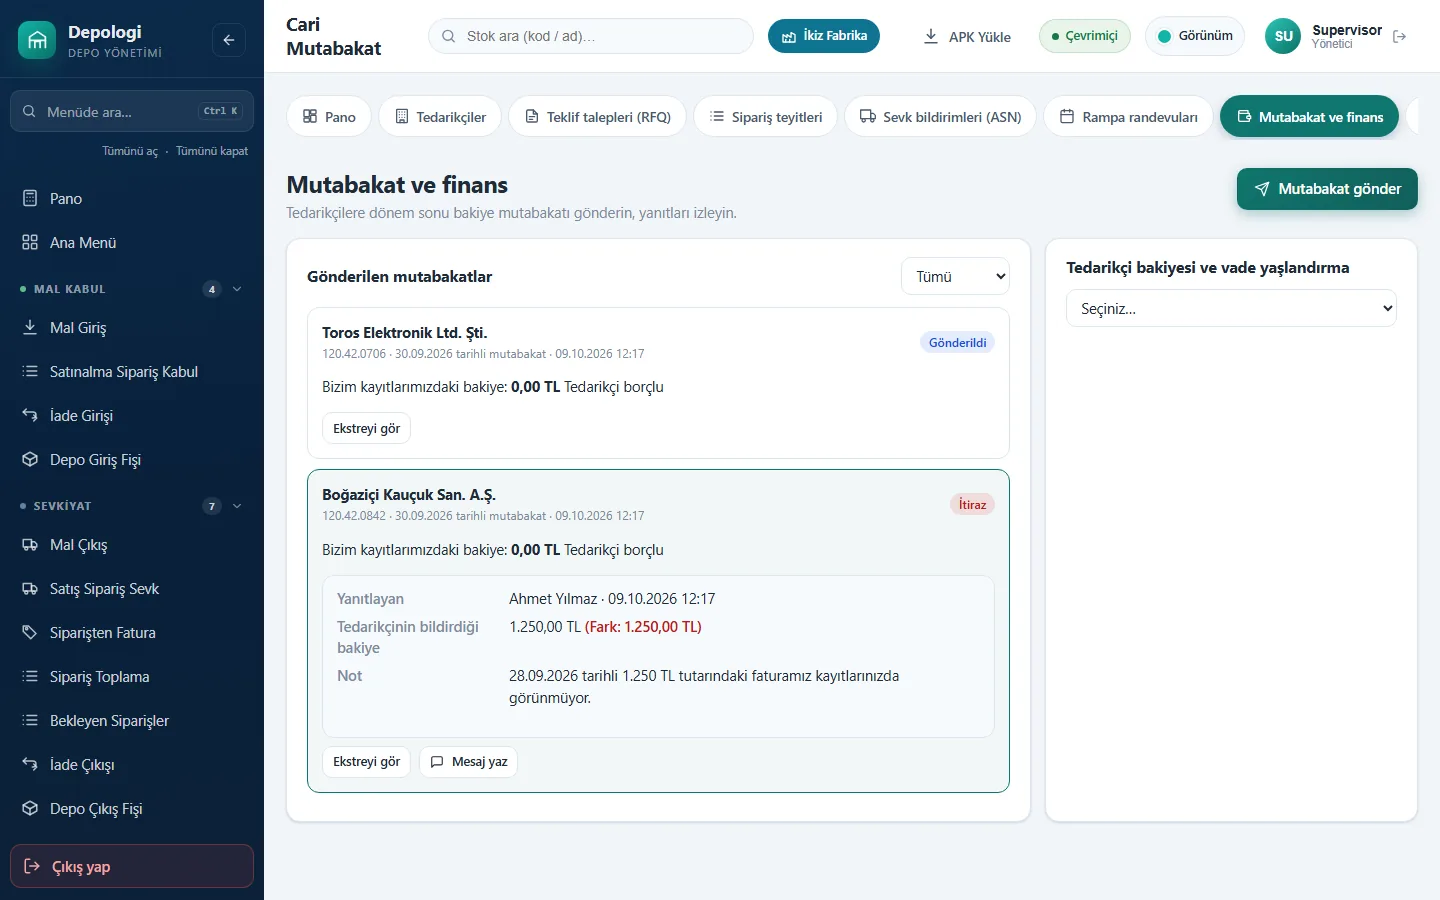Go to Mal Çıkış in sidebar
The image size is (1440, 900).
coord(132,545)
